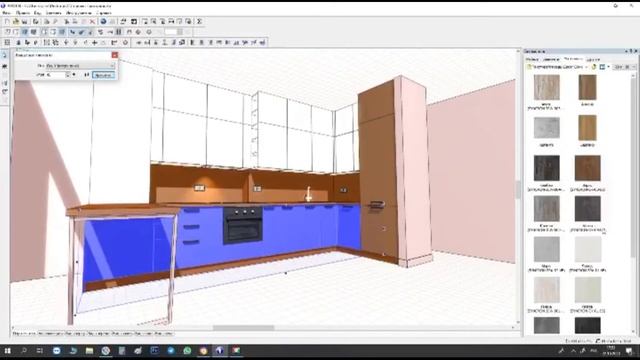The width and height of the screenshot is (640, 360).
Task: Open WhatsApp from taskbar
Action: pyautogui.click(x=187, y=351)
